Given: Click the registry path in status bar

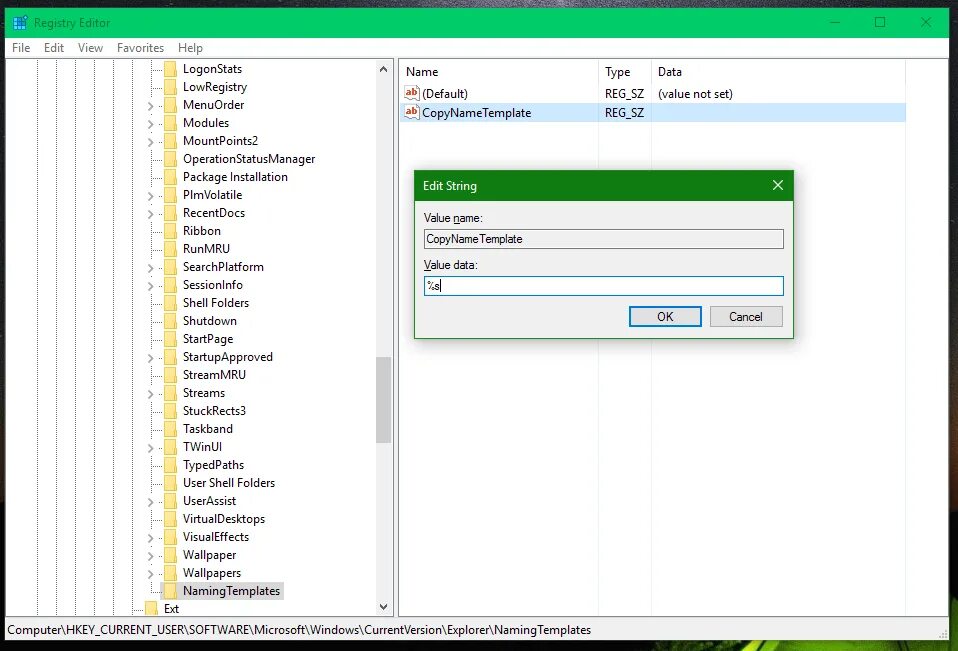Looking at the screenshot, I should 299,630.
